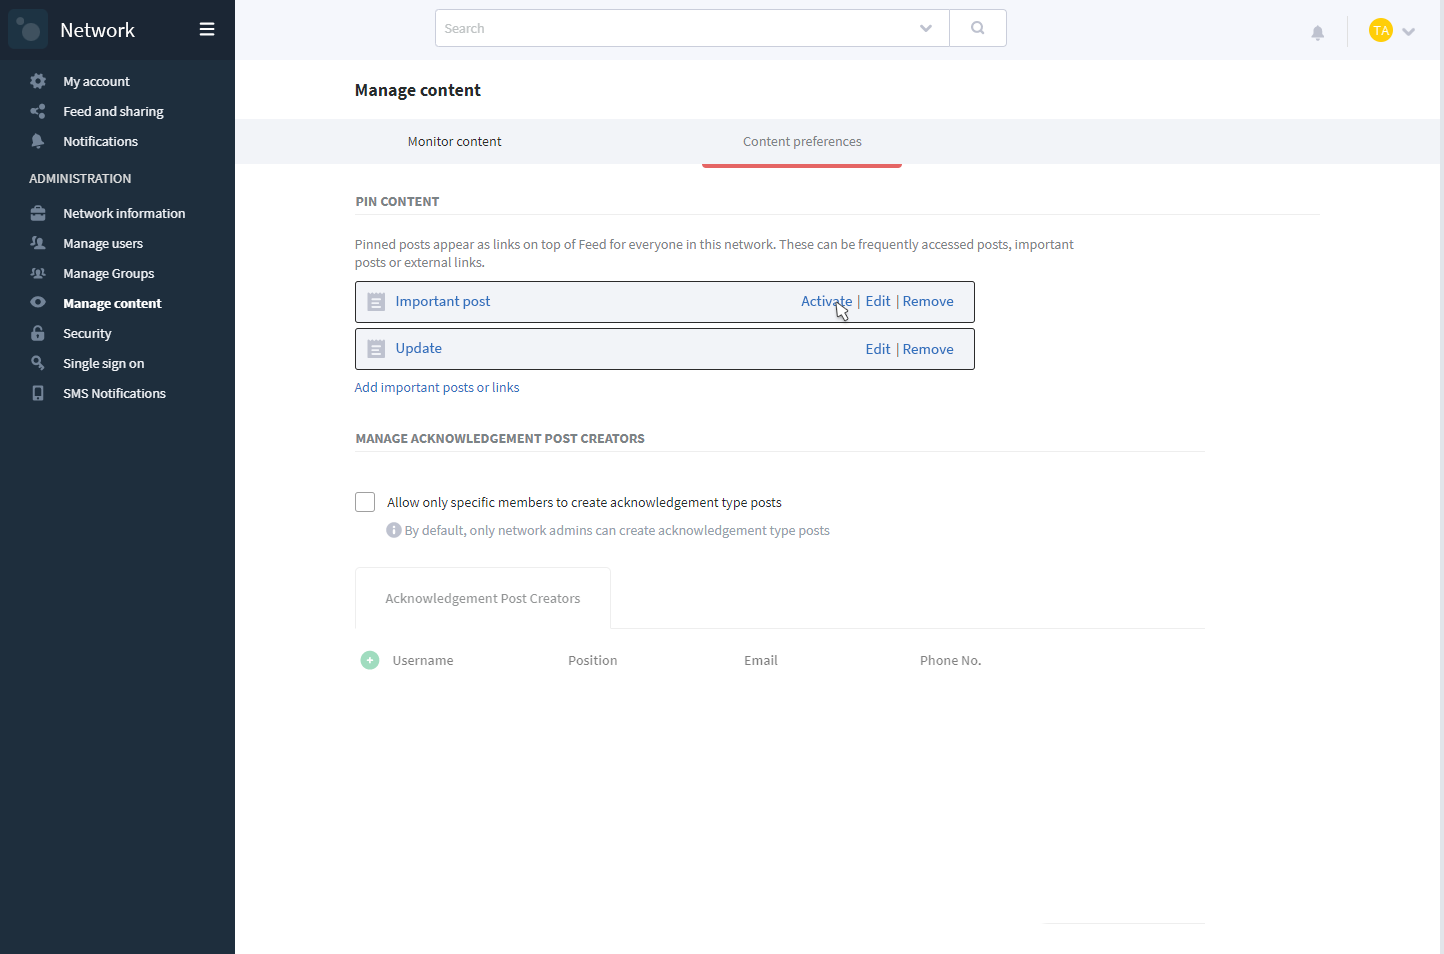This screenshot has height=954, width=1444.
Task: Open Manage users in the sidebar
Action: tap(102, 243)
